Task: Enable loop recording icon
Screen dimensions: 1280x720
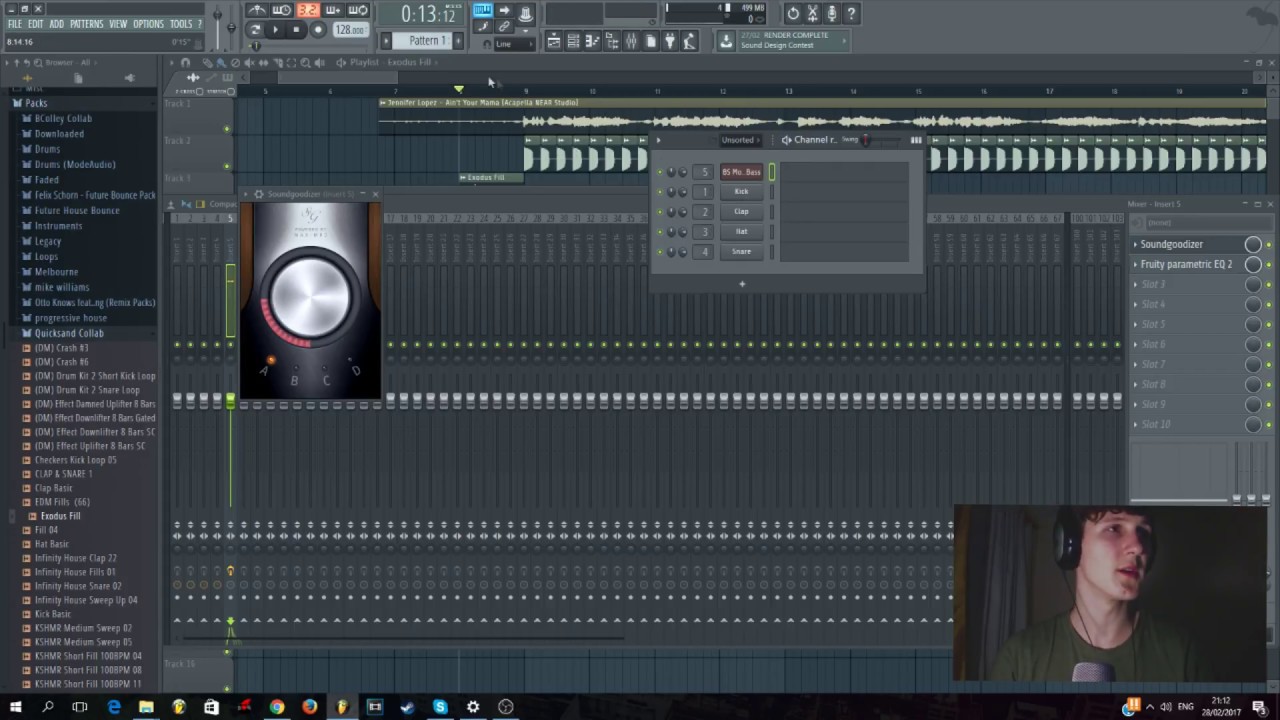Action: coord(357,11)
